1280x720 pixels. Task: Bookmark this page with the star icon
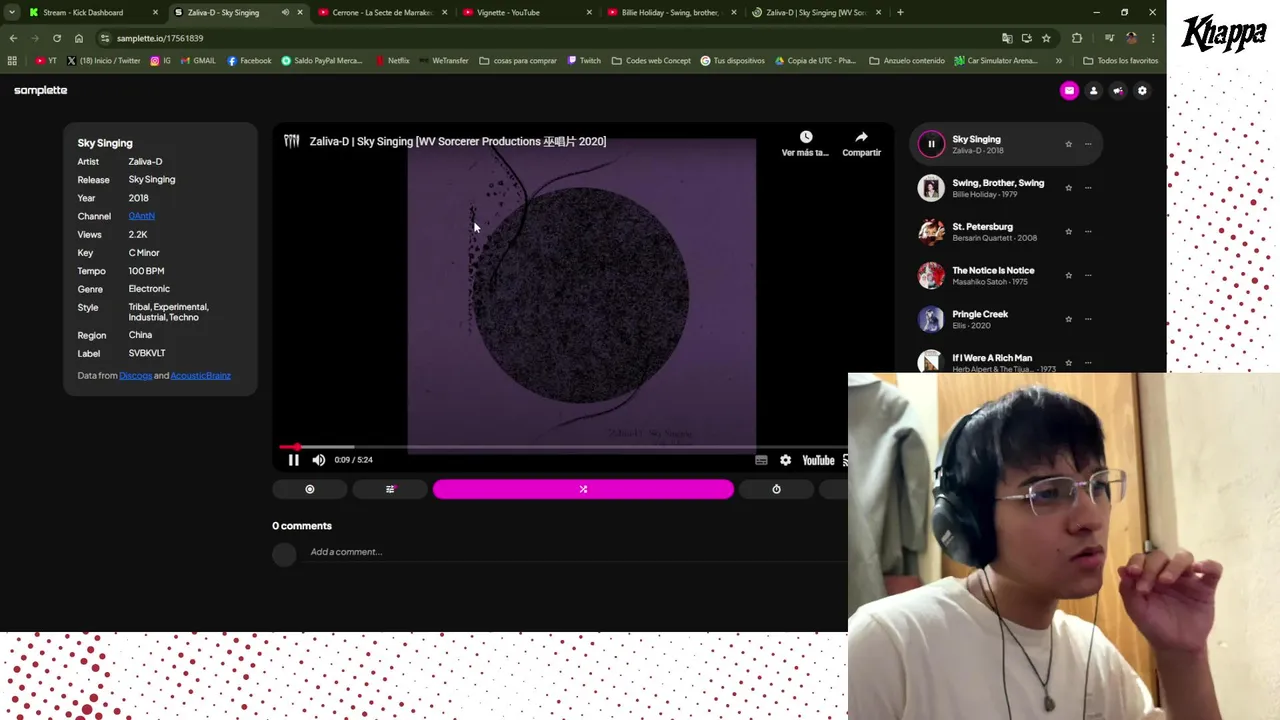tap(1046, 38)
